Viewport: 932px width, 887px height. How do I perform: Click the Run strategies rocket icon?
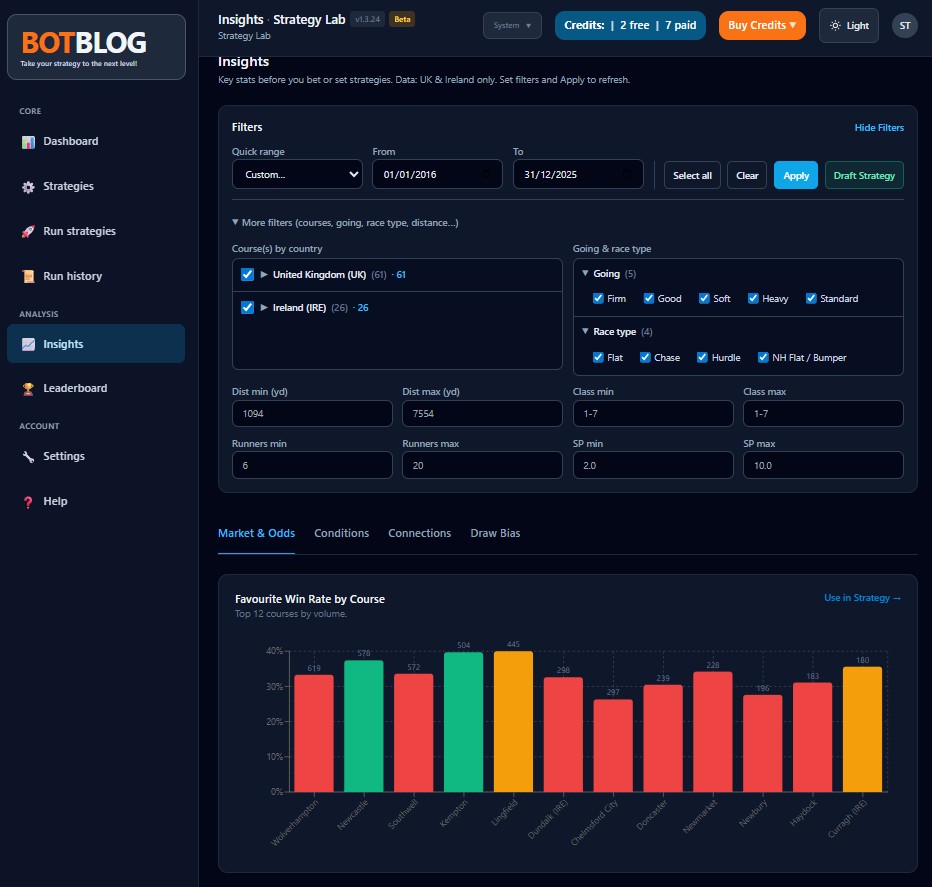click(30, 231)
